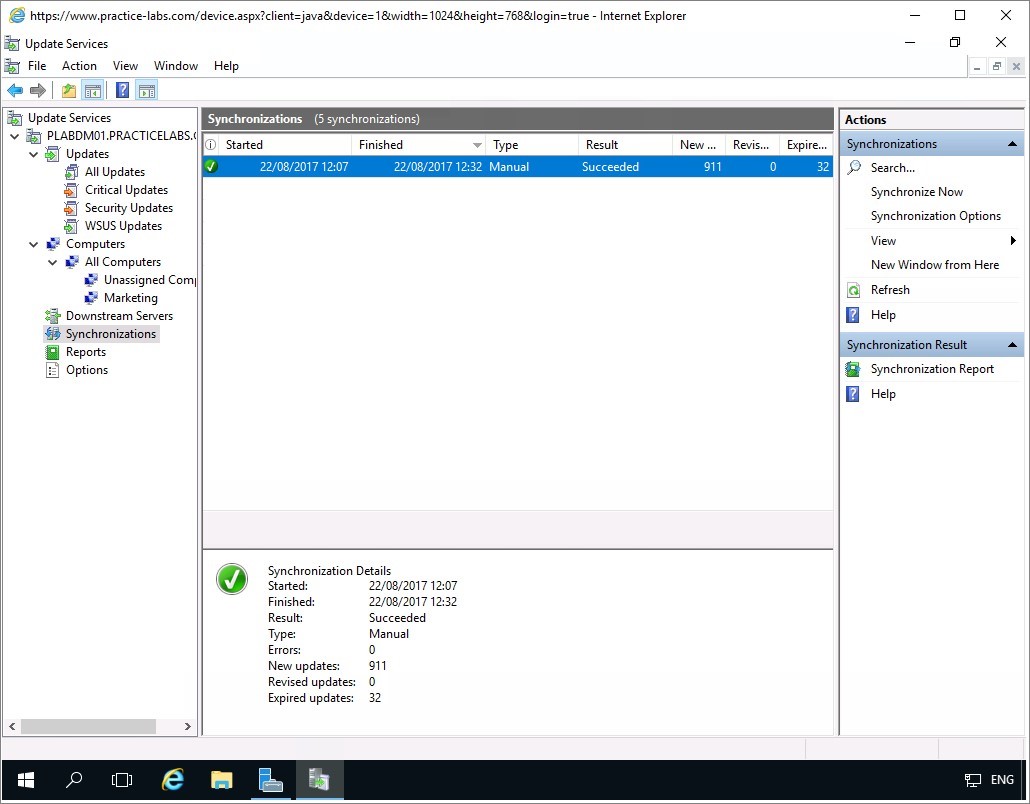Click the Refresh icon in Actions pane
This screenshot has width=1030, height=804.
[x=853, y=290]
